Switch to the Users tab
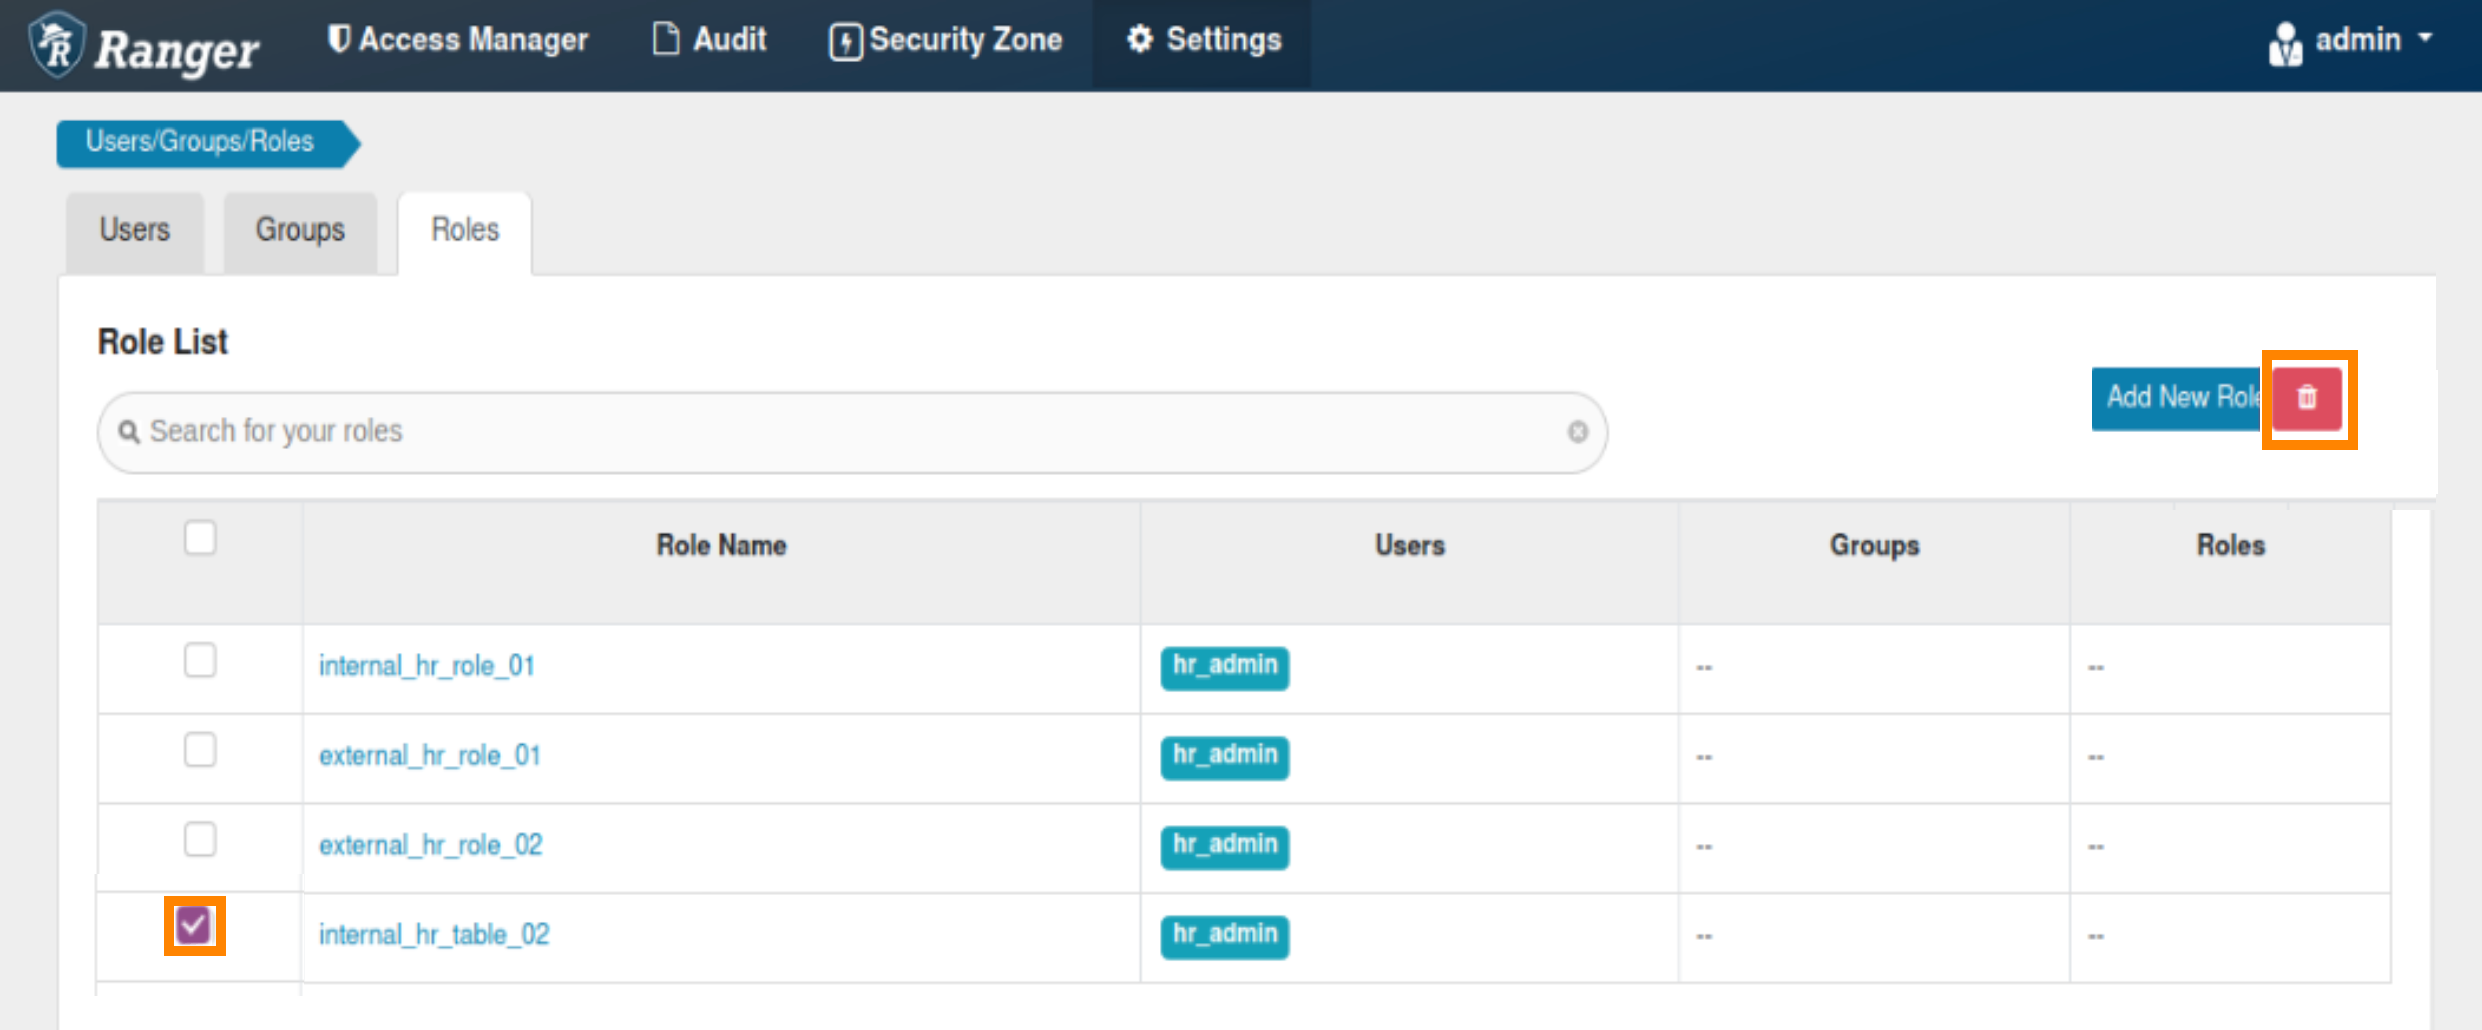 (135, 230)
